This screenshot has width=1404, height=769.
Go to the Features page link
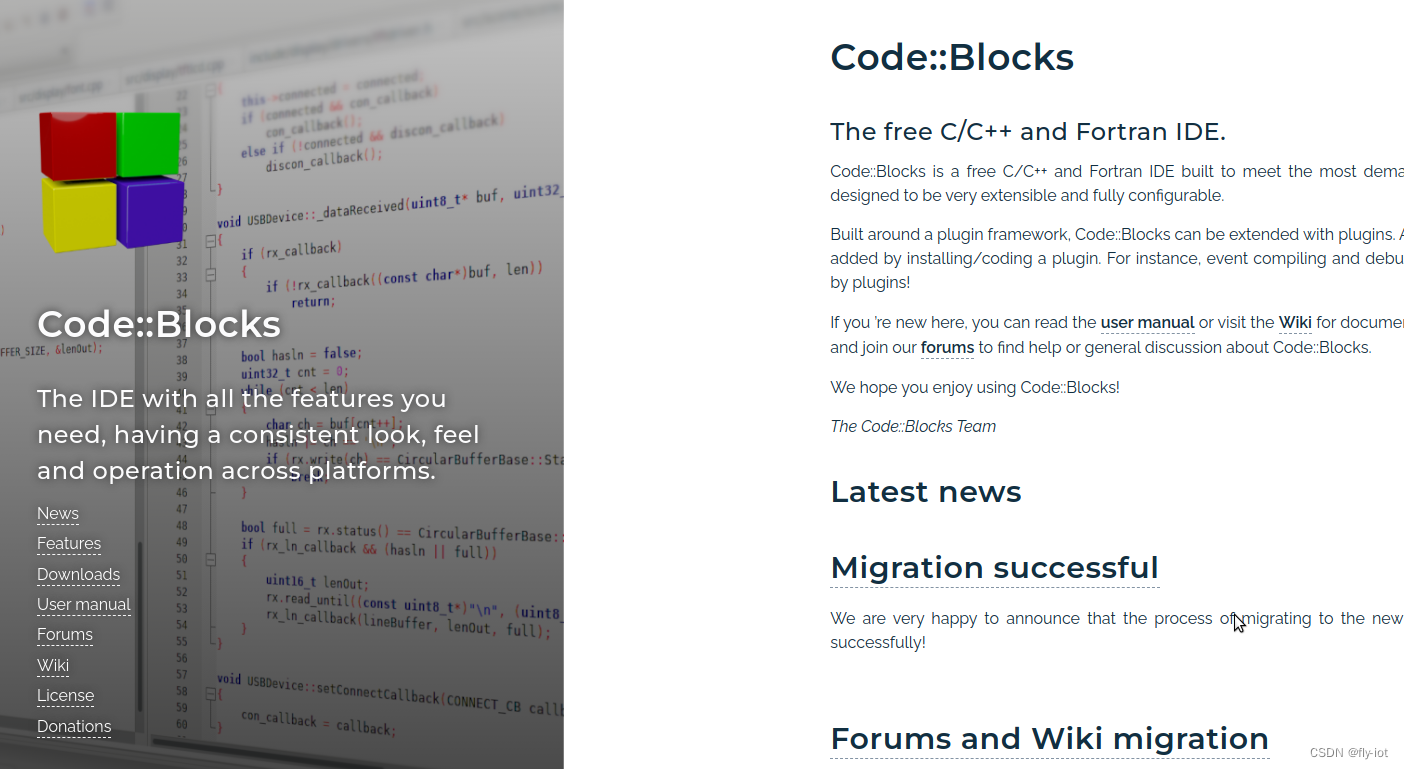pyautogui.click(x=69, y=544)
